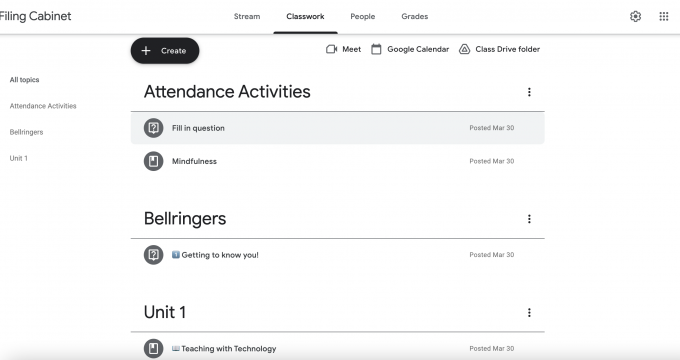
Task: Open the Unit 1 topic three-dot menu
Action: click(529, 313)
